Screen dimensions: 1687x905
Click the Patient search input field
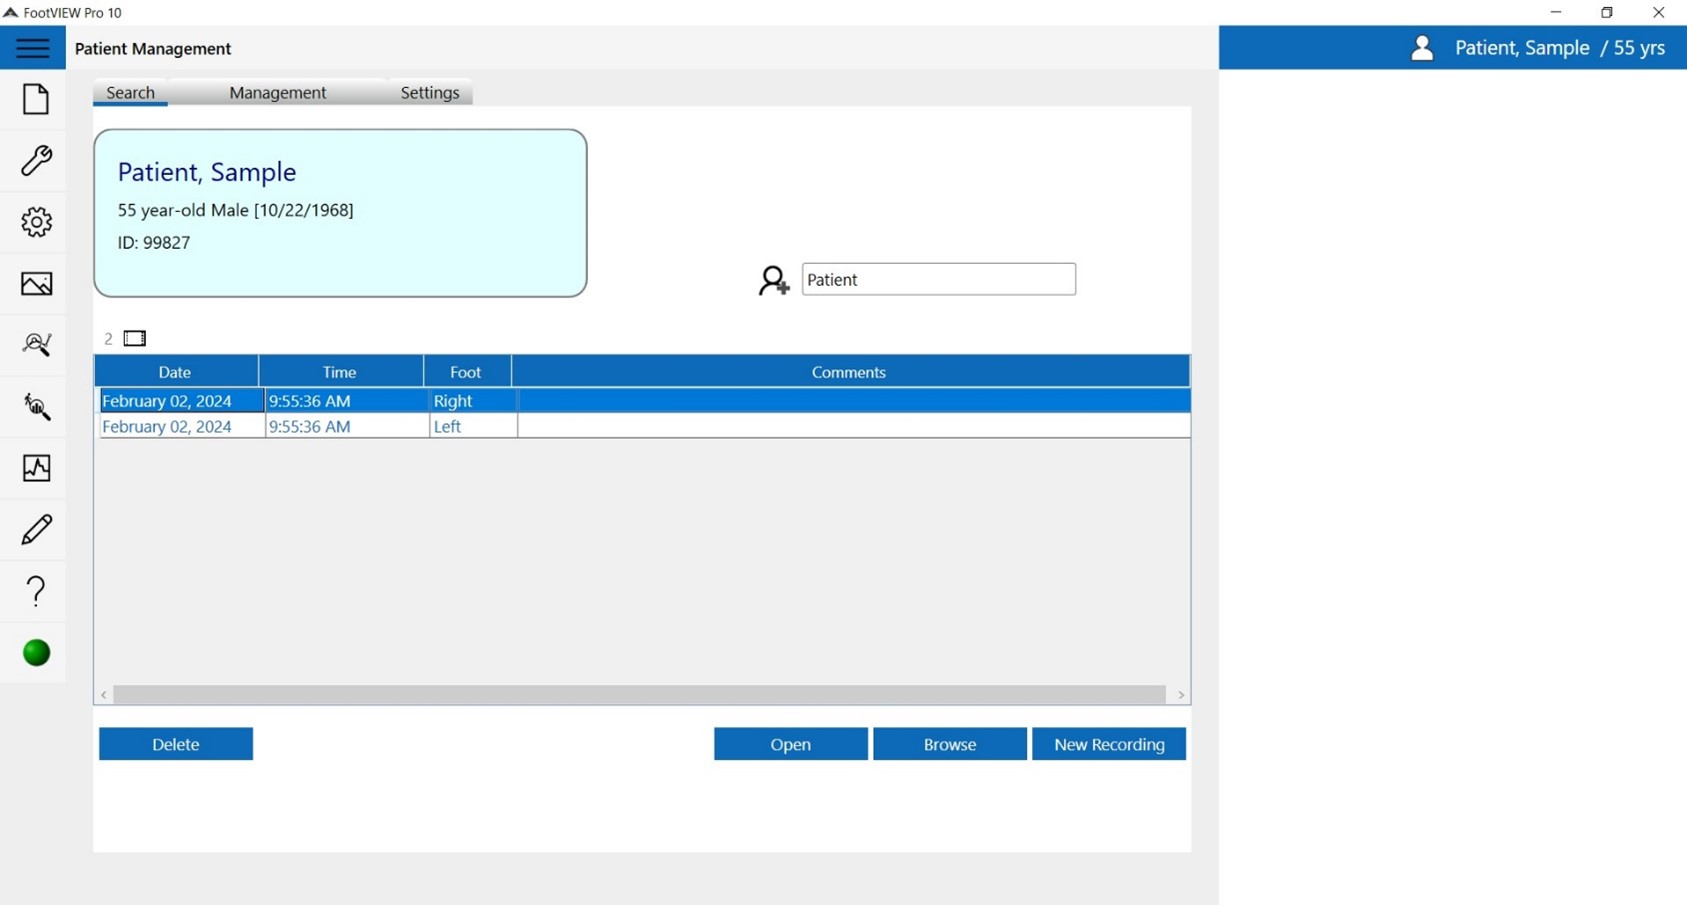[x=938, y=280]
